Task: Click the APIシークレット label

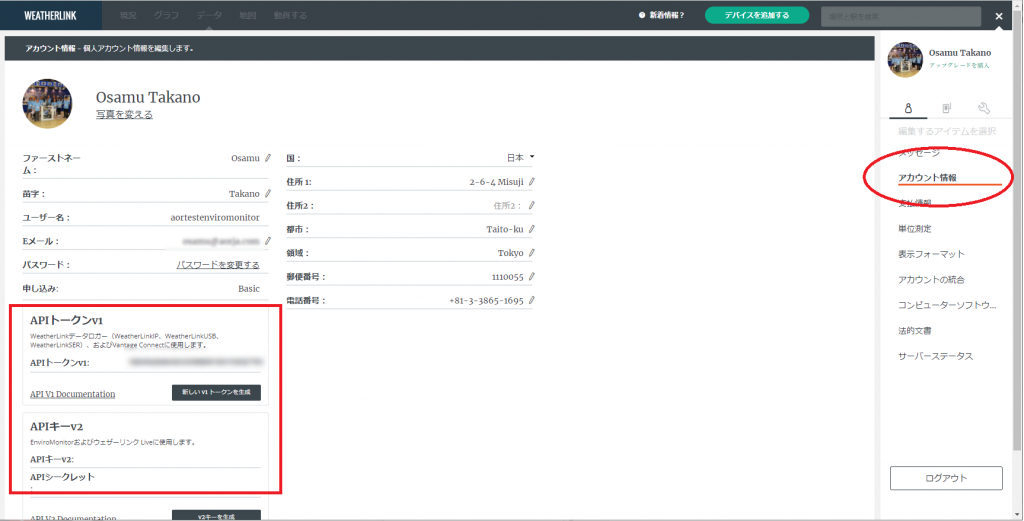Action: click(62, 477)
